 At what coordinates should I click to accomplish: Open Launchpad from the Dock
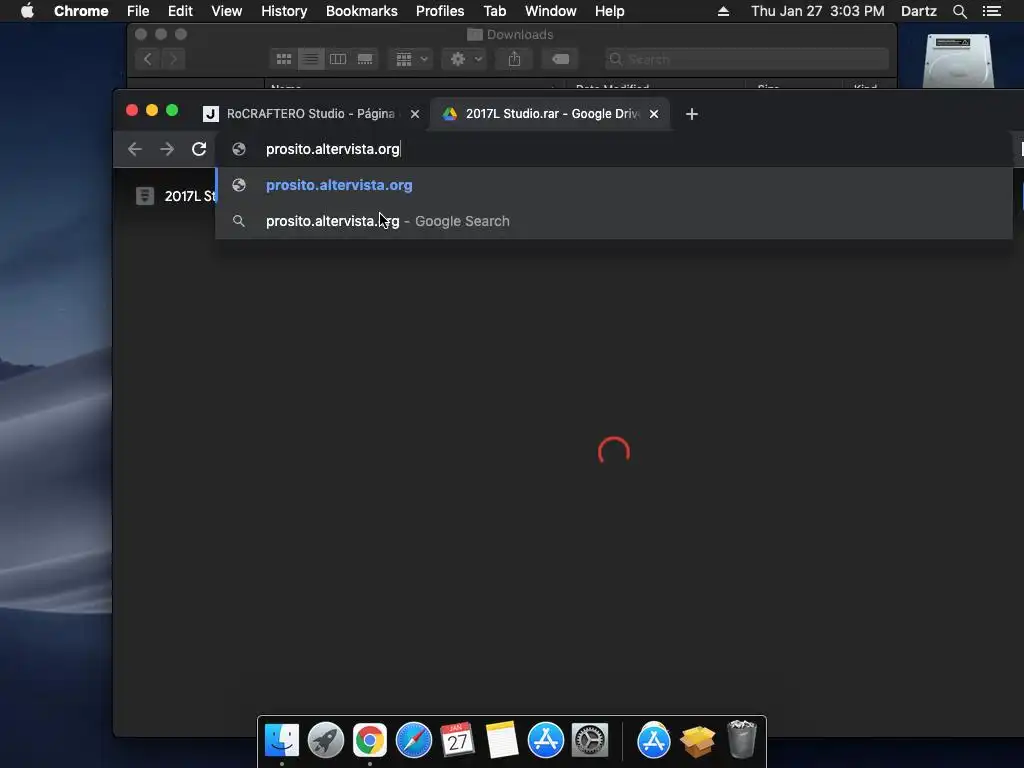(x=326, y=740)
